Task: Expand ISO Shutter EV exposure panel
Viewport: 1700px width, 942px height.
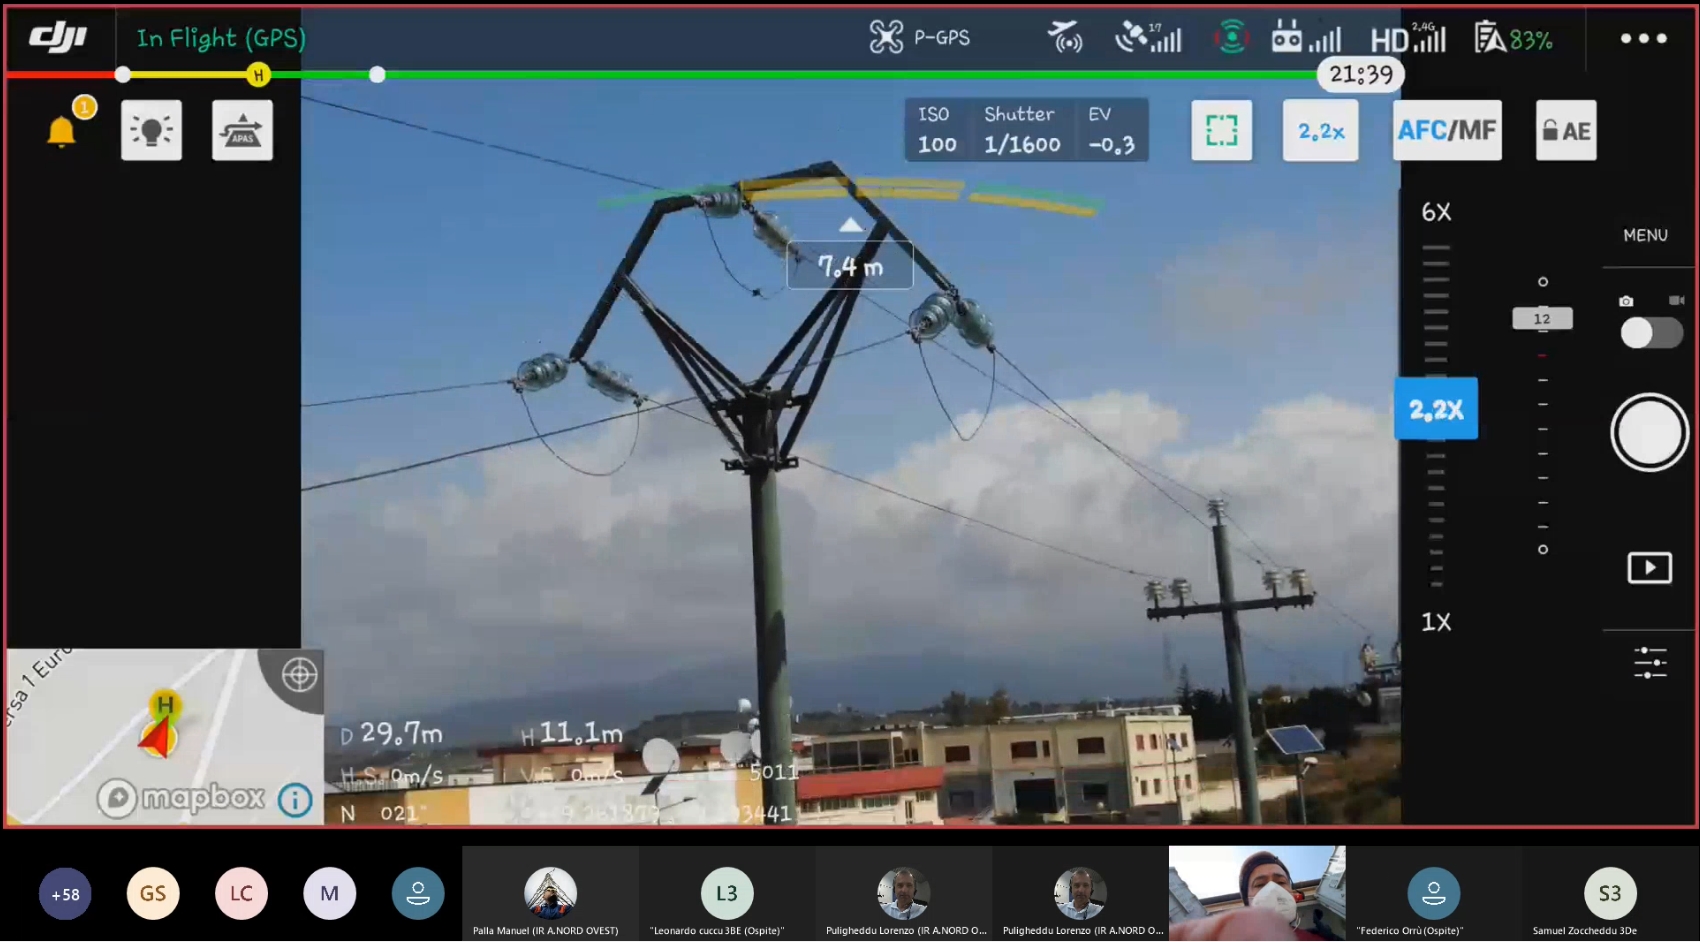Action: (x=1026, y=130)
